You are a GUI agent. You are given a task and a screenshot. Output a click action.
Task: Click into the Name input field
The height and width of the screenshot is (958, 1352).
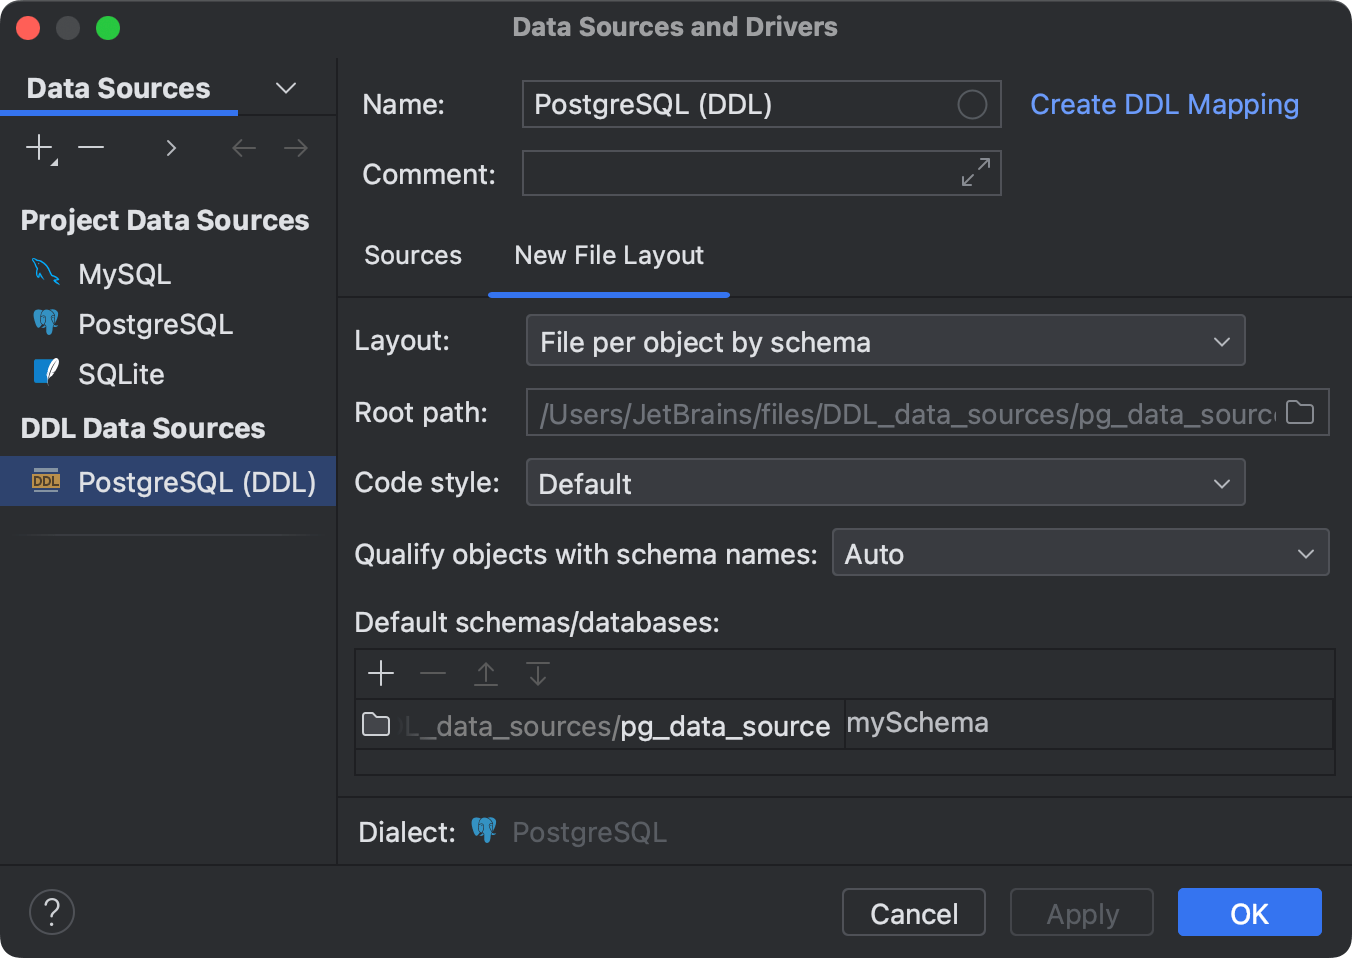(740, 103)
